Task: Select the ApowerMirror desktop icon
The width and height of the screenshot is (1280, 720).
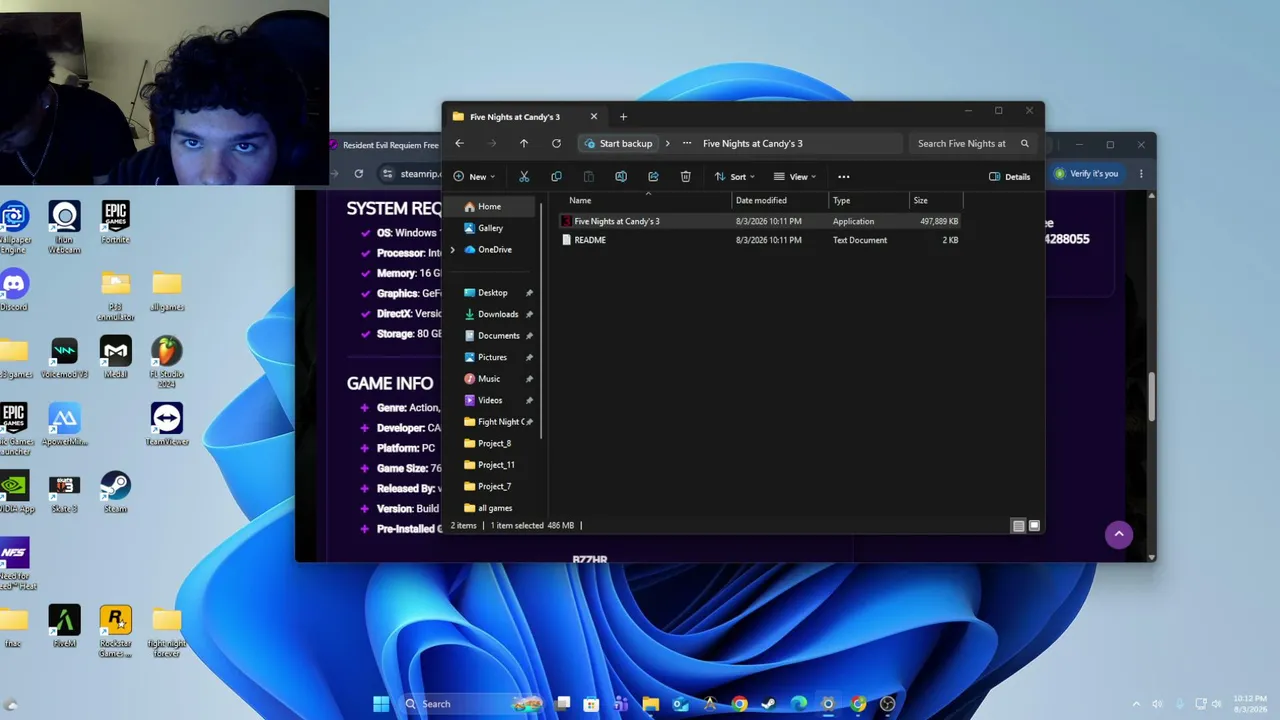Action: click(64, 424)
